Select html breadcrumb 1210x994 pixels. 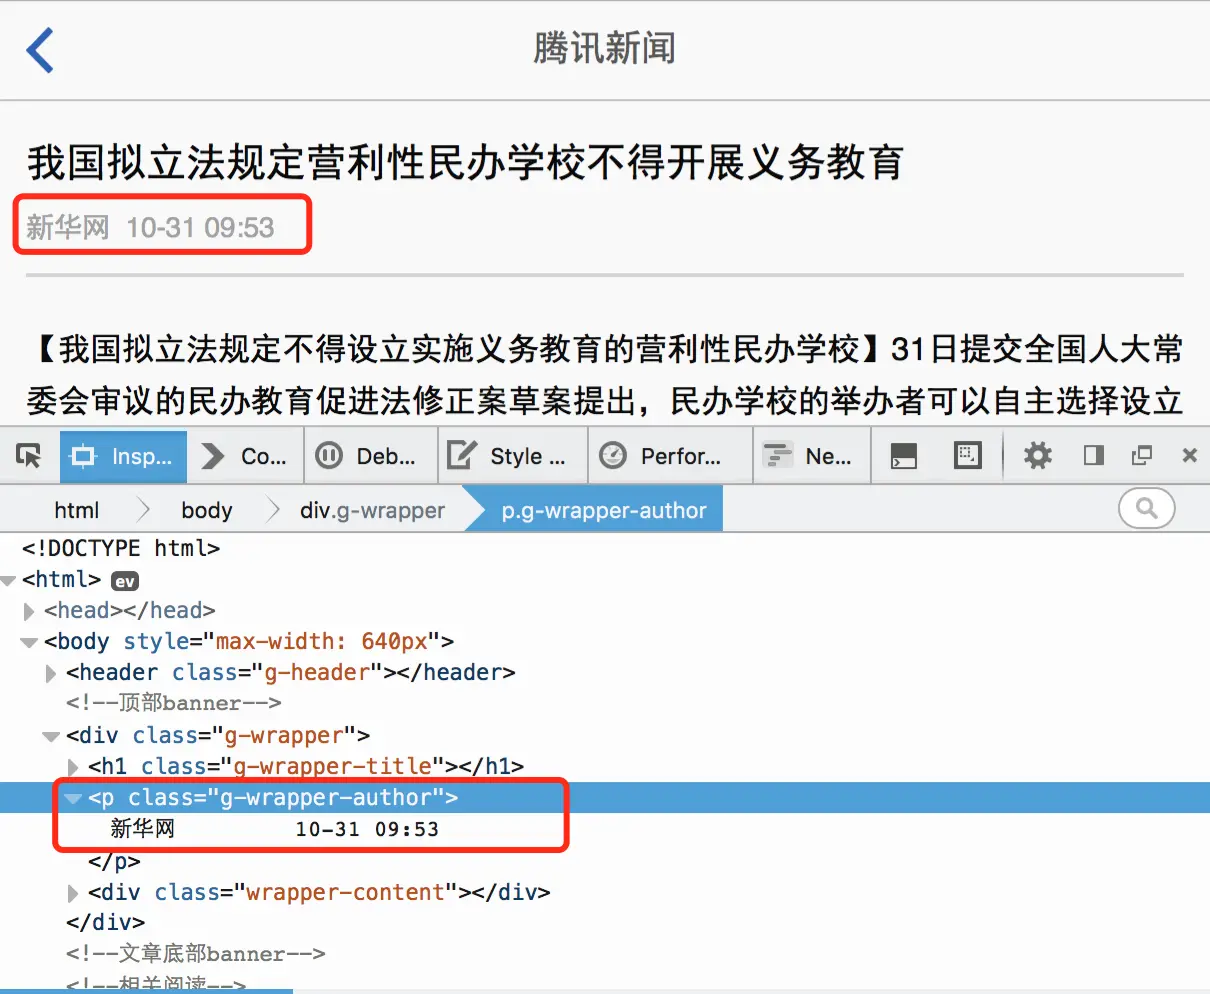coord(77,510)
